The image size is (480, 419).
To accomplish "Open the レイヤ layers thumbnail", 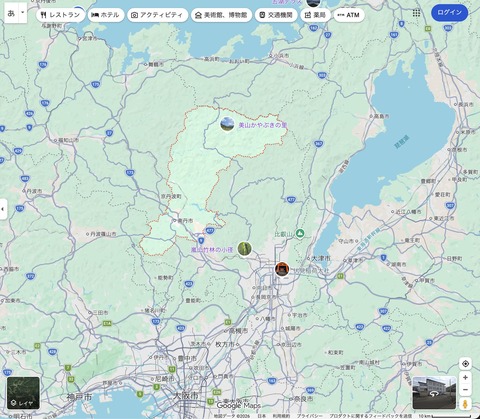I will 23,393.
